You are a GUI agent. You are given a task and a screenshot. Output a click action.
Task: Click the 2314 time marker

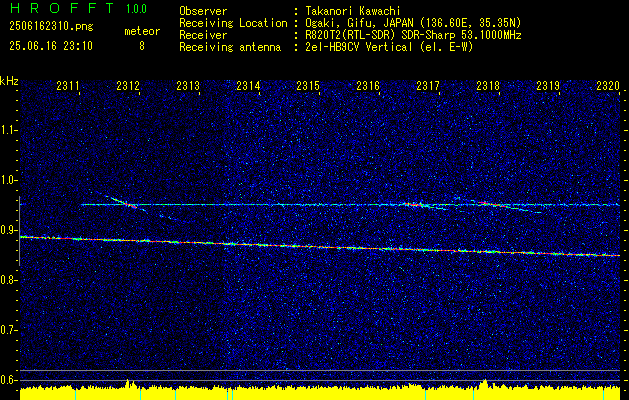pyautogui.click(x=248, y=85)
